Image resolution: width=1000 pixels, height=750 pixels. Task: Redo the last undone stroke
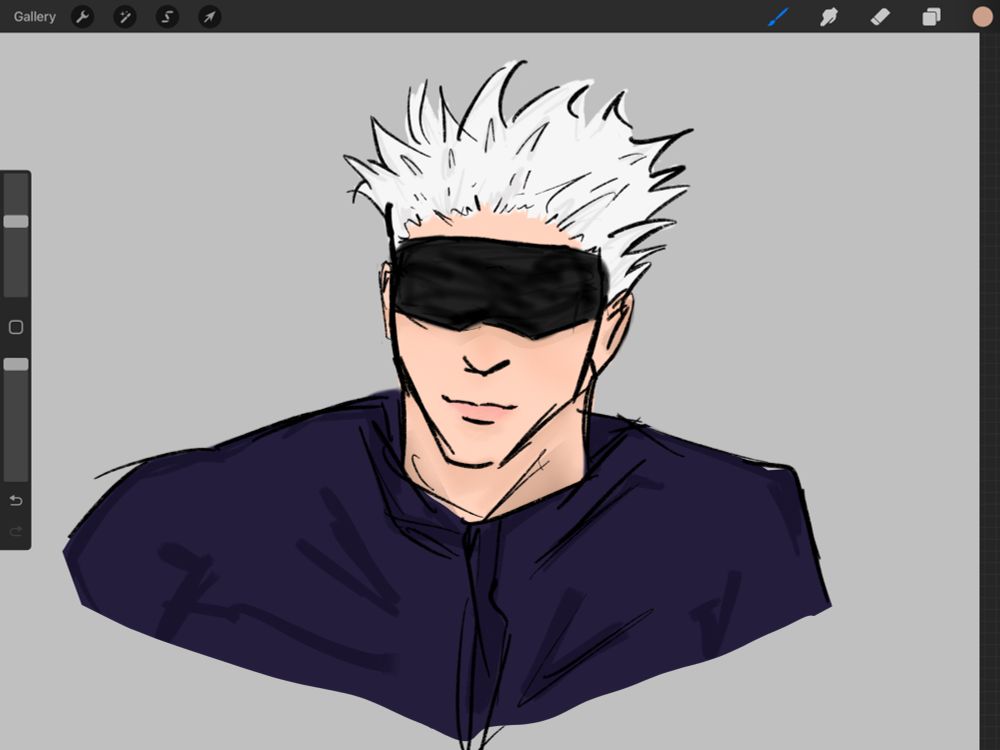click(x=16, y=531)
